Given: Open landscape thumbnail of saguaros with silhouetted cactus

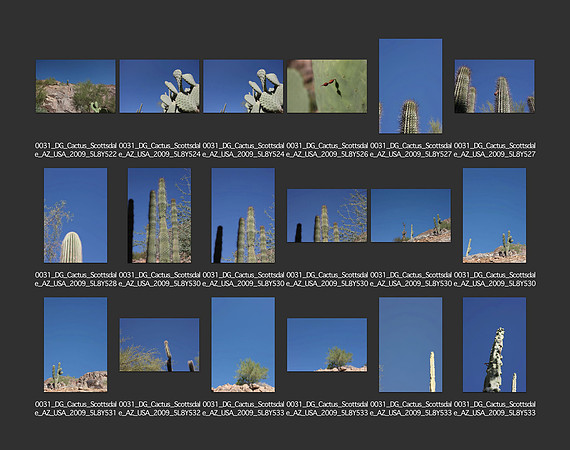Looking at the screenshot, I should pyautogui.click(x=327, y=216).
